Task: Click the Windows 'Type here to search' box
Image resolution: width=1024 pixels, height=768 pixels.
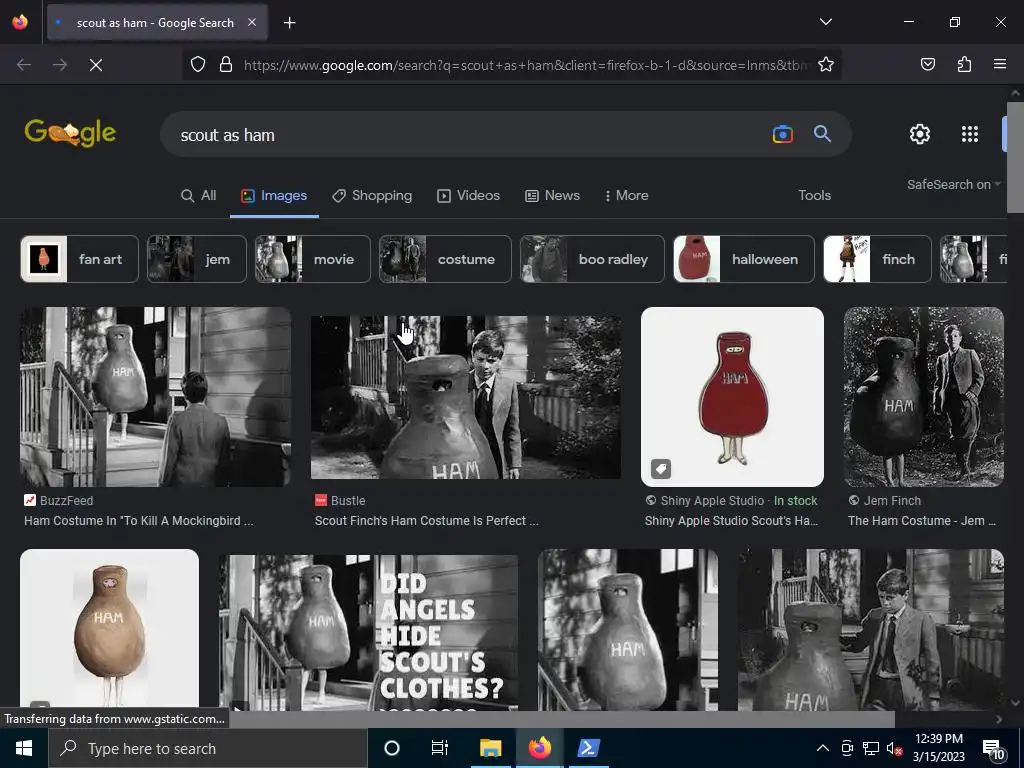Action: coord(208,748)
